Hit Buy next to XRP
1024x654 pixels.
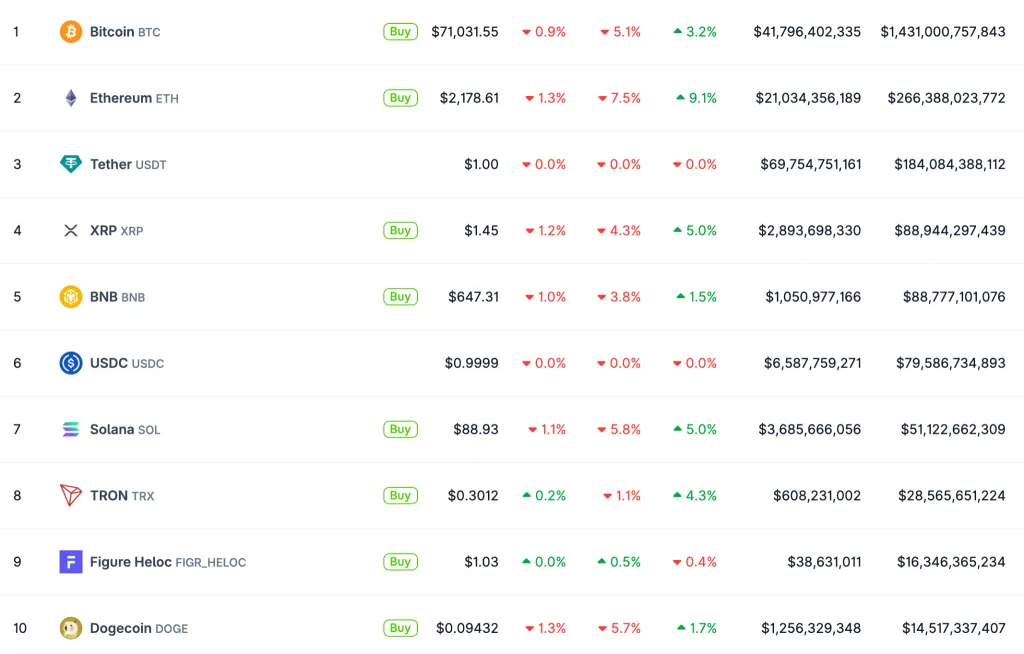(x=400, y=231)
